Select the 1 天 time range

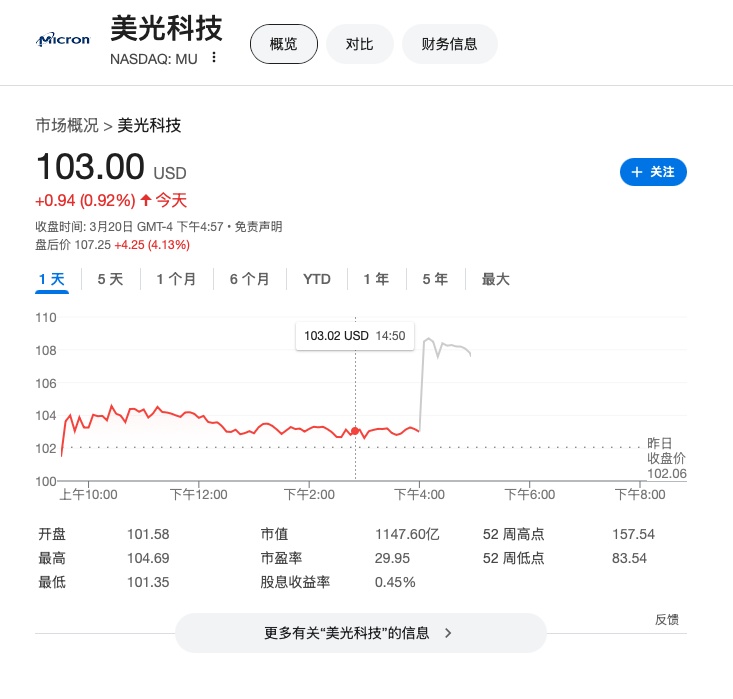(51, 279)
